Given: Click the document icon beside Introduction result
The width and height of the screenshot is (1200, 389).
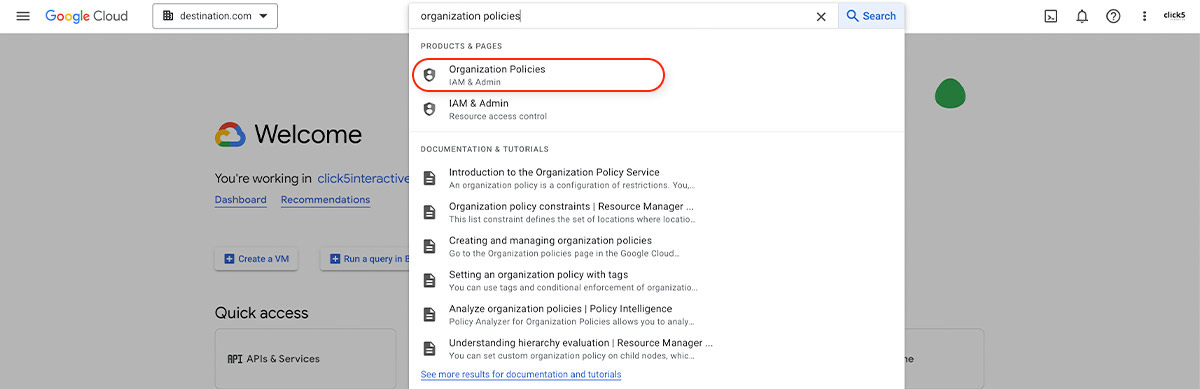Looking at the screenshot, I should pyautogui.click(x=430, y=178).
